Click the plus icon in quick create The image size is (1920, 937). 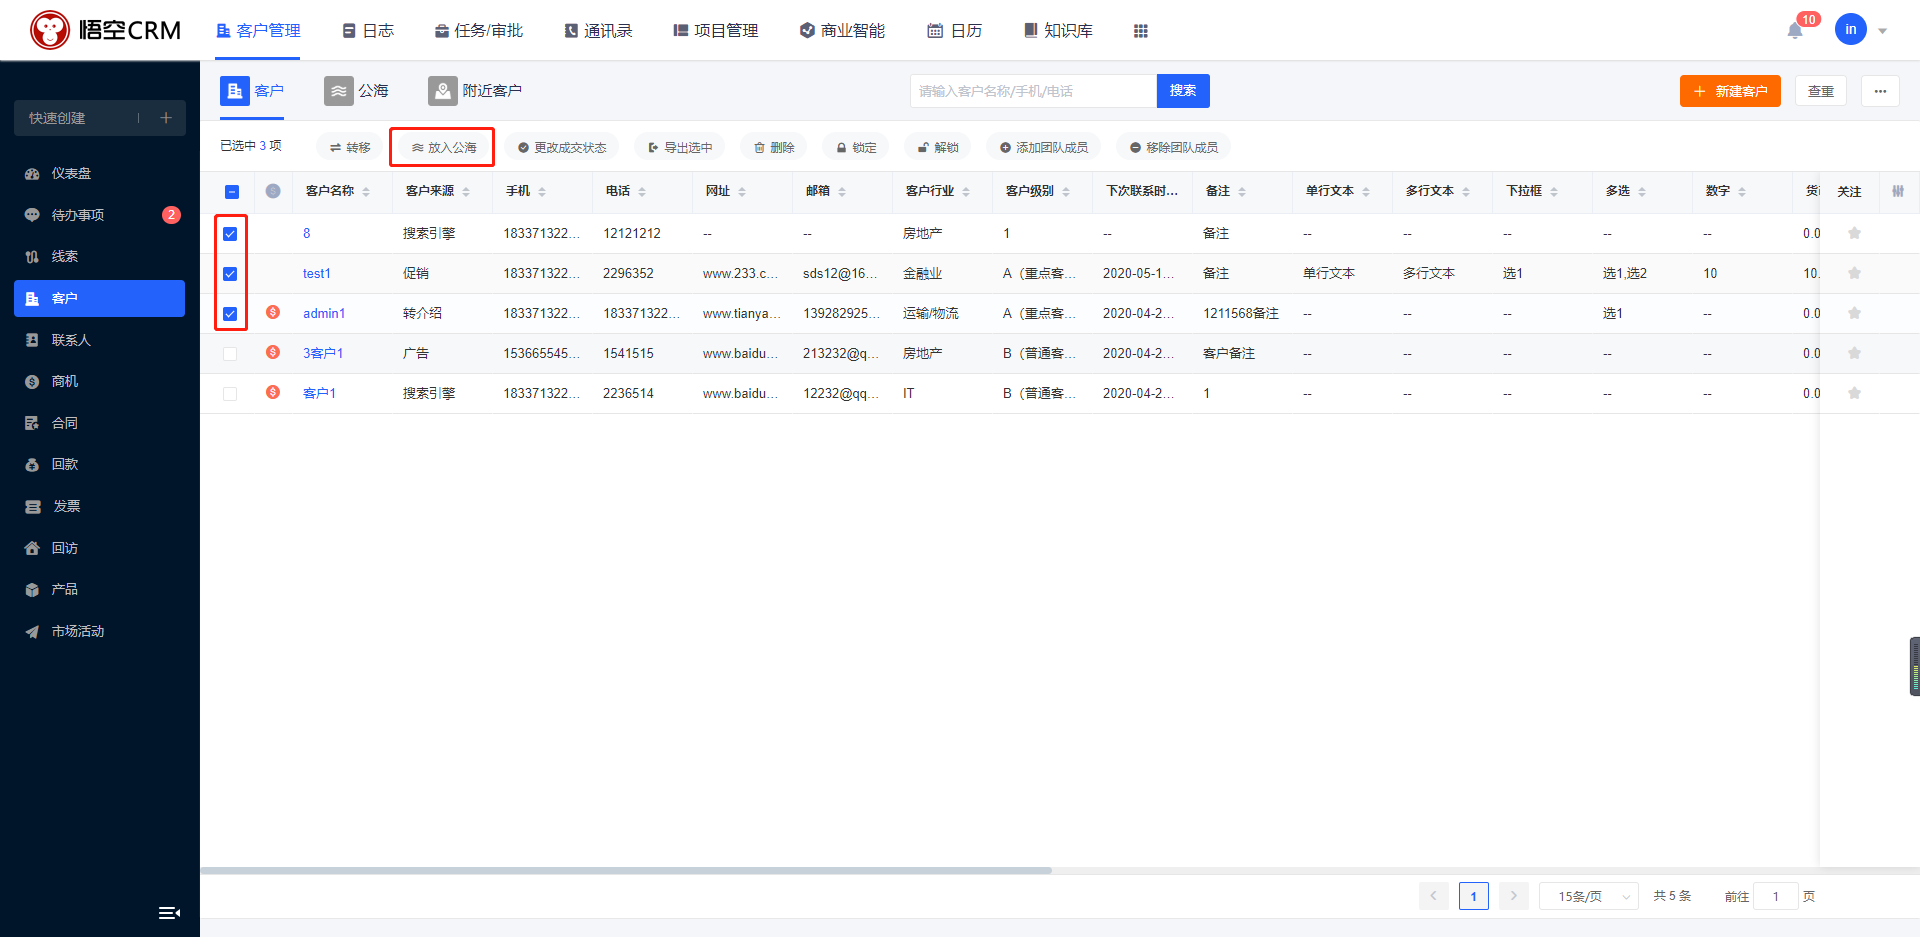[166, 118]
